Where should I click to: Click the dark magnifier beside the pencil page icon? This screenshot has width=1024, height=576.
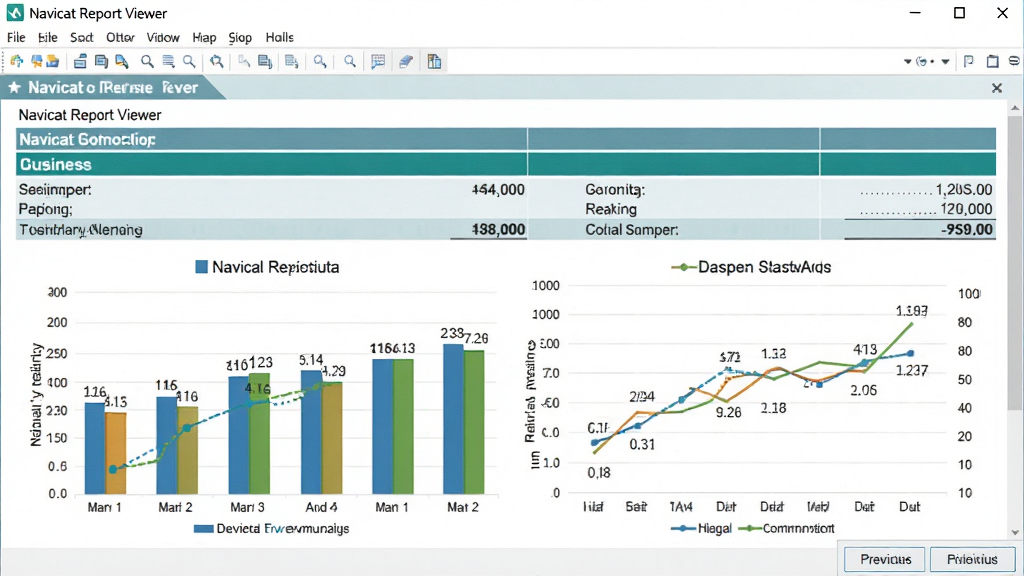click(148, 61)
